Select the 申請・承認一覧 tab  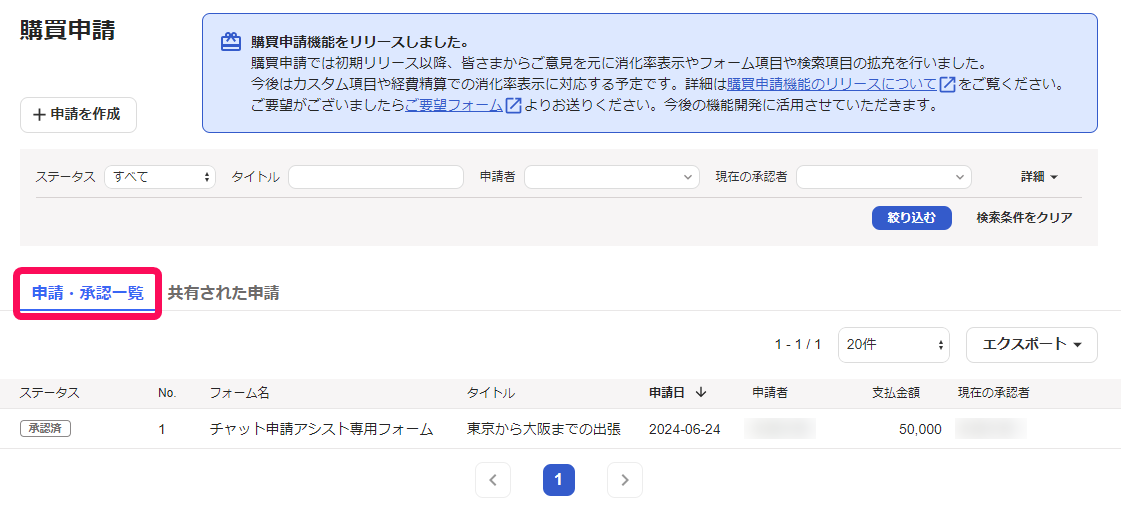[x=88, y=293]
